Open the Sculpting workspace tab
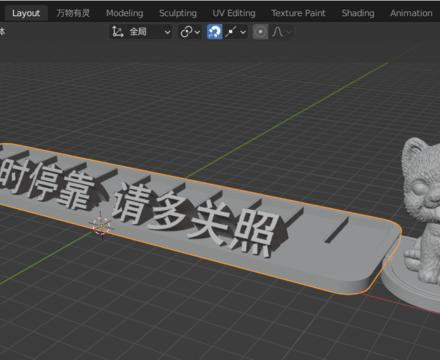The image size is (440, 360). pos(178,13)
